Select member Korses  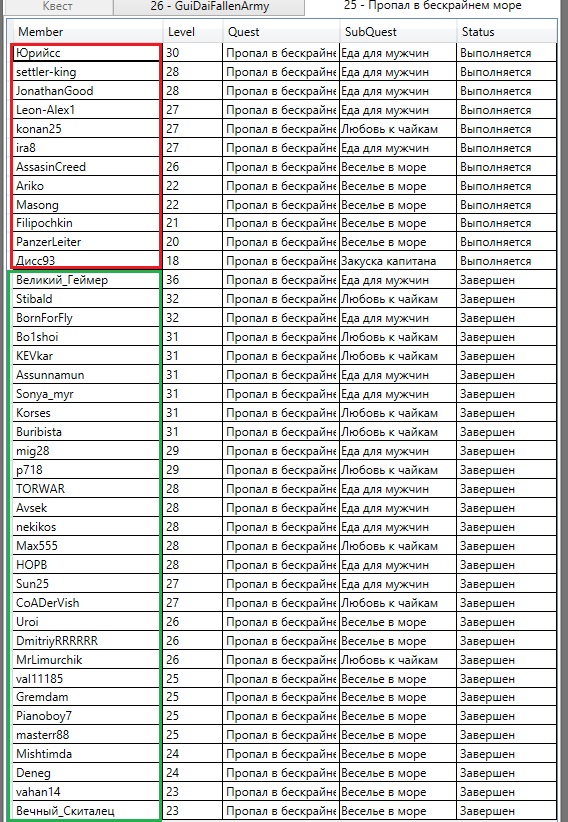pyautogui.click(x=86, y=413)
